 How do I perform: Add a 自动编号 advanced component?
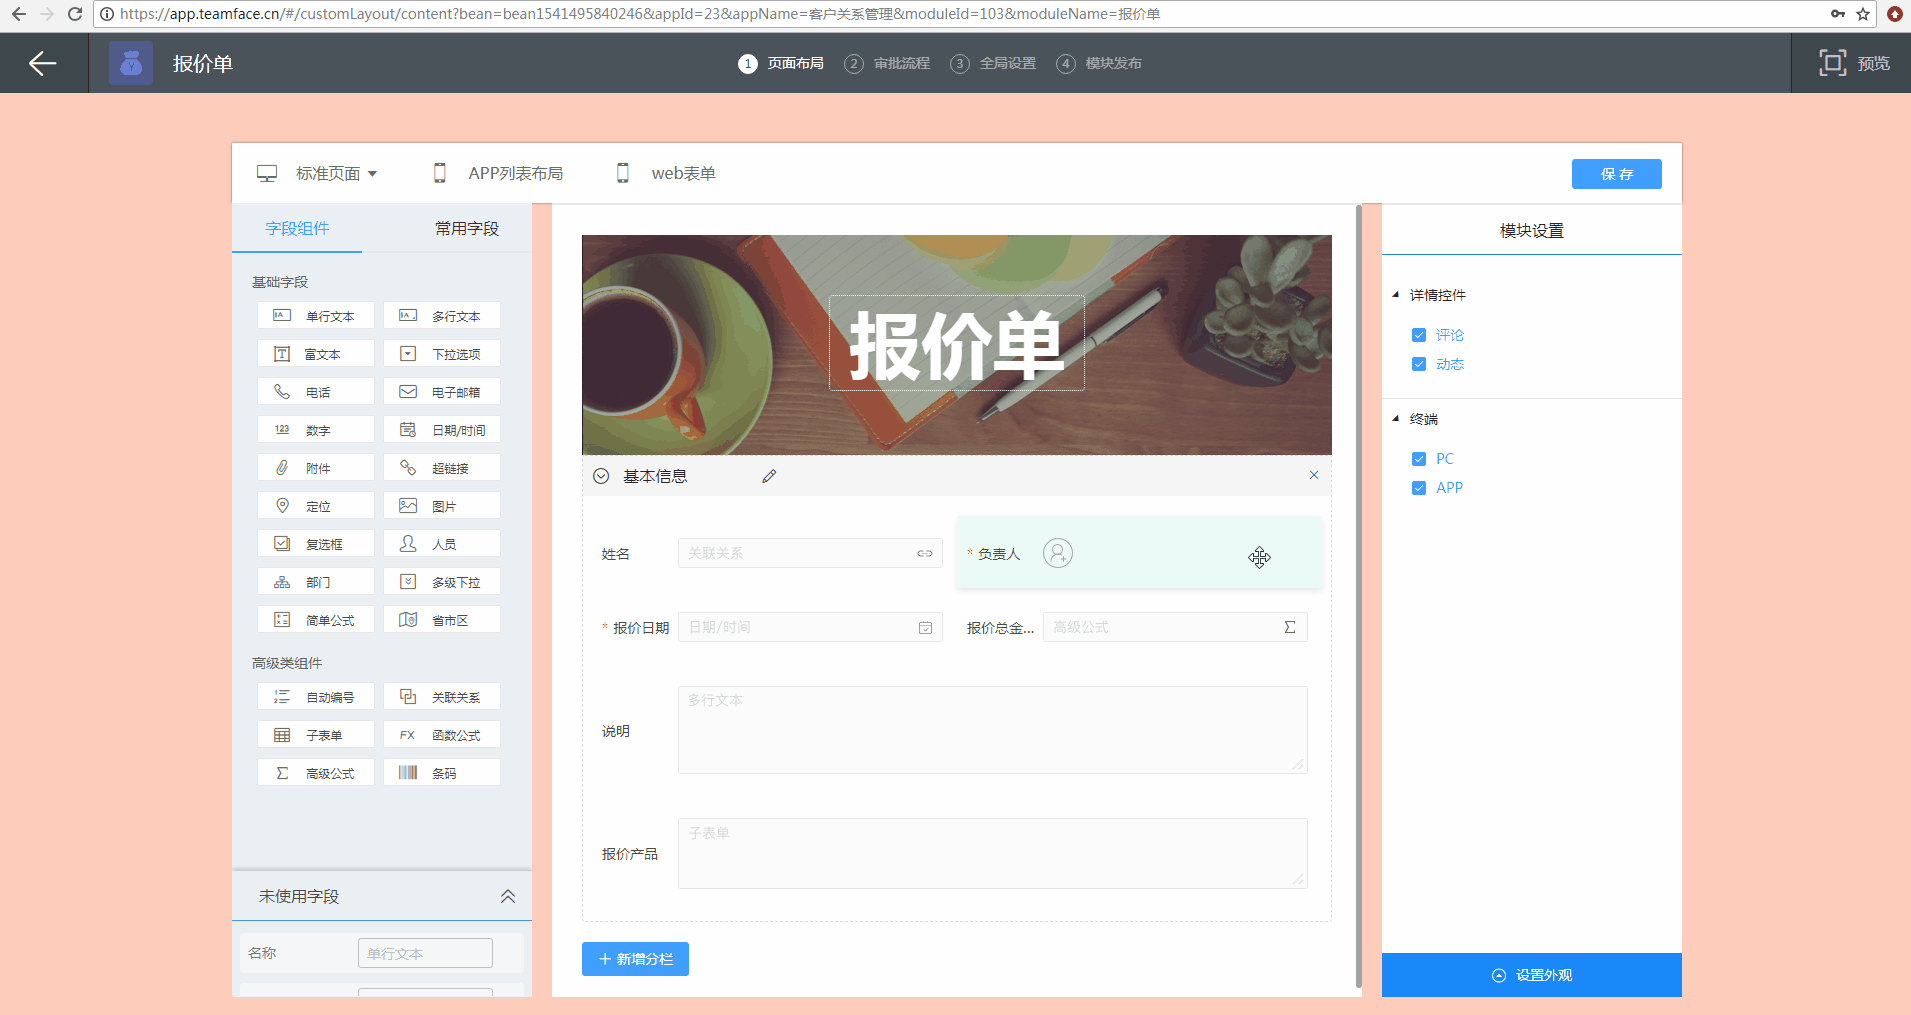[x=316, y=697]
